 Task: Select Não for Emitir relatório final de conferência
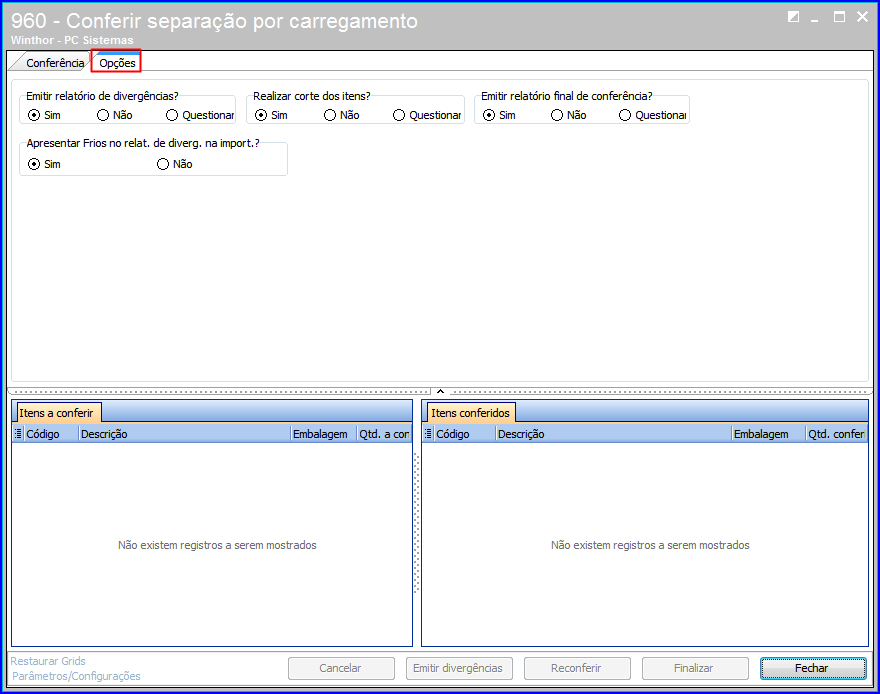coord(569,115)
